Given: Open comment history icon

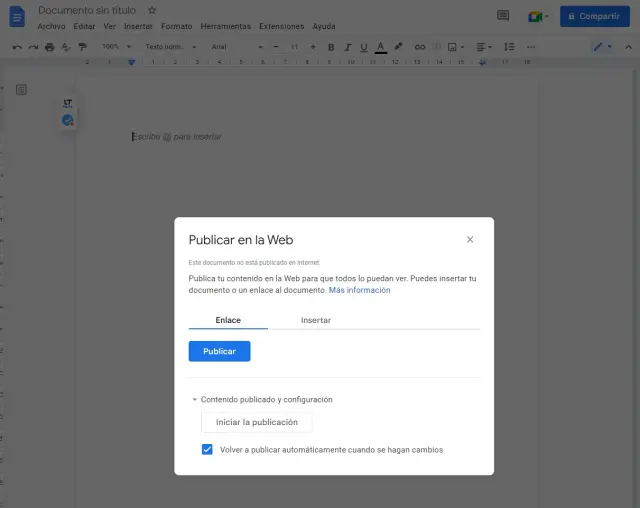Looking at the screenshot, I should click(503, 16).
